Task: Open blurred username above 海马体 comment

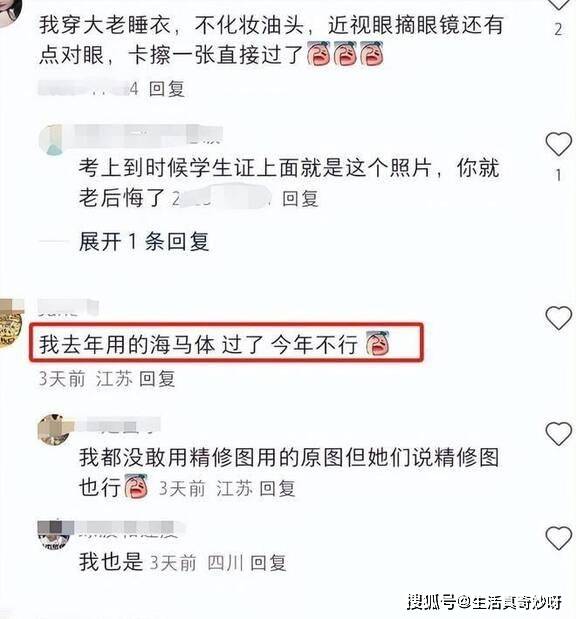Action: click(68, 308)
